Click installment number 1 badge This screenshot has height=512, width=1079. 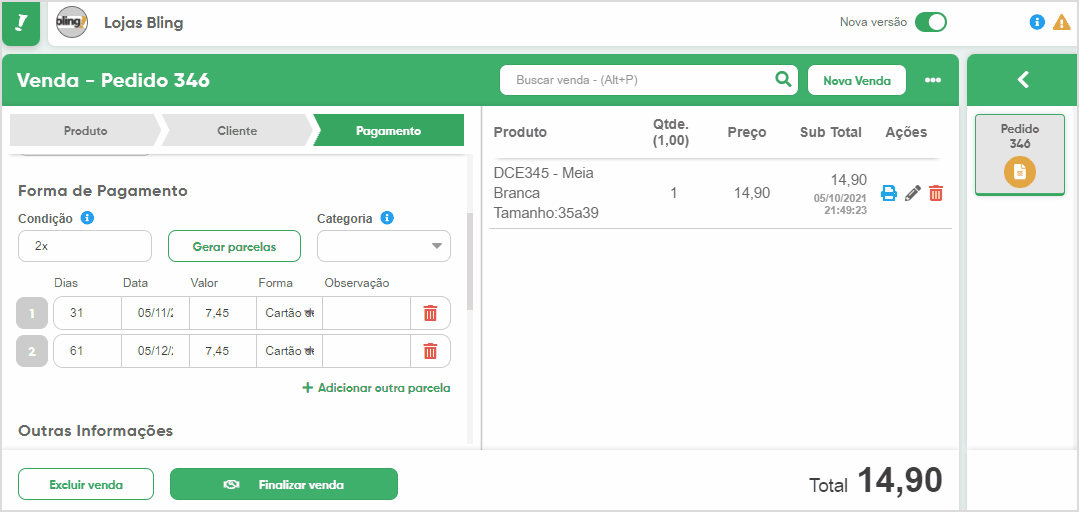pyautogui.click(x=32, y=313)
